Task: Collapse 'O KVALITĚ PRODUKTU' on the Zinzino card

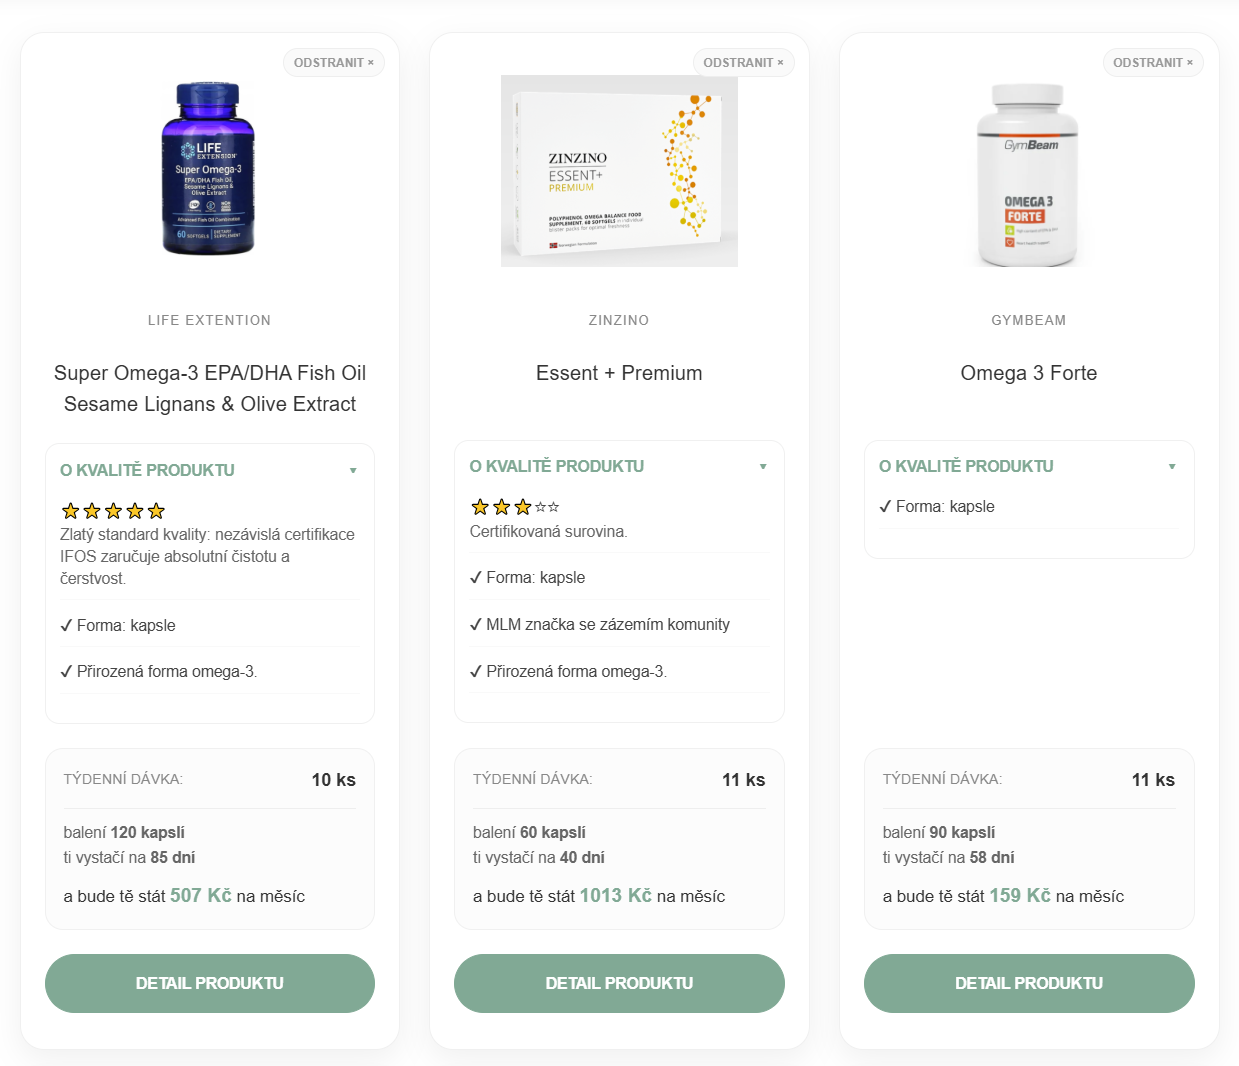Action: 762,465
